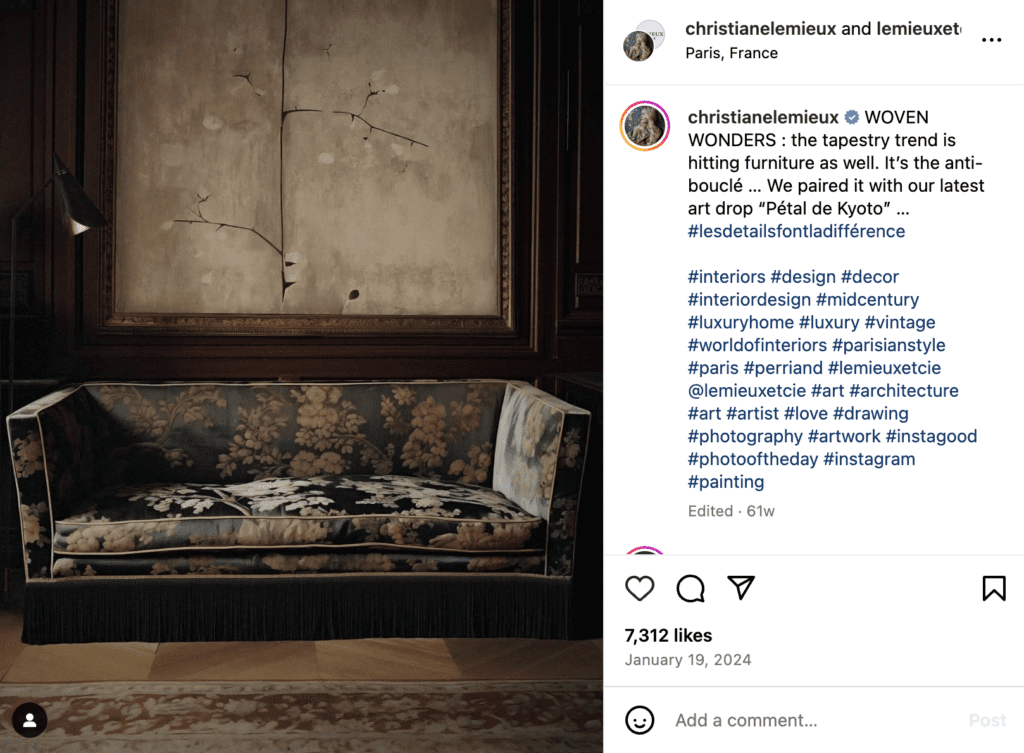
Task: Click the Paris, France location link
Action: 731,53
